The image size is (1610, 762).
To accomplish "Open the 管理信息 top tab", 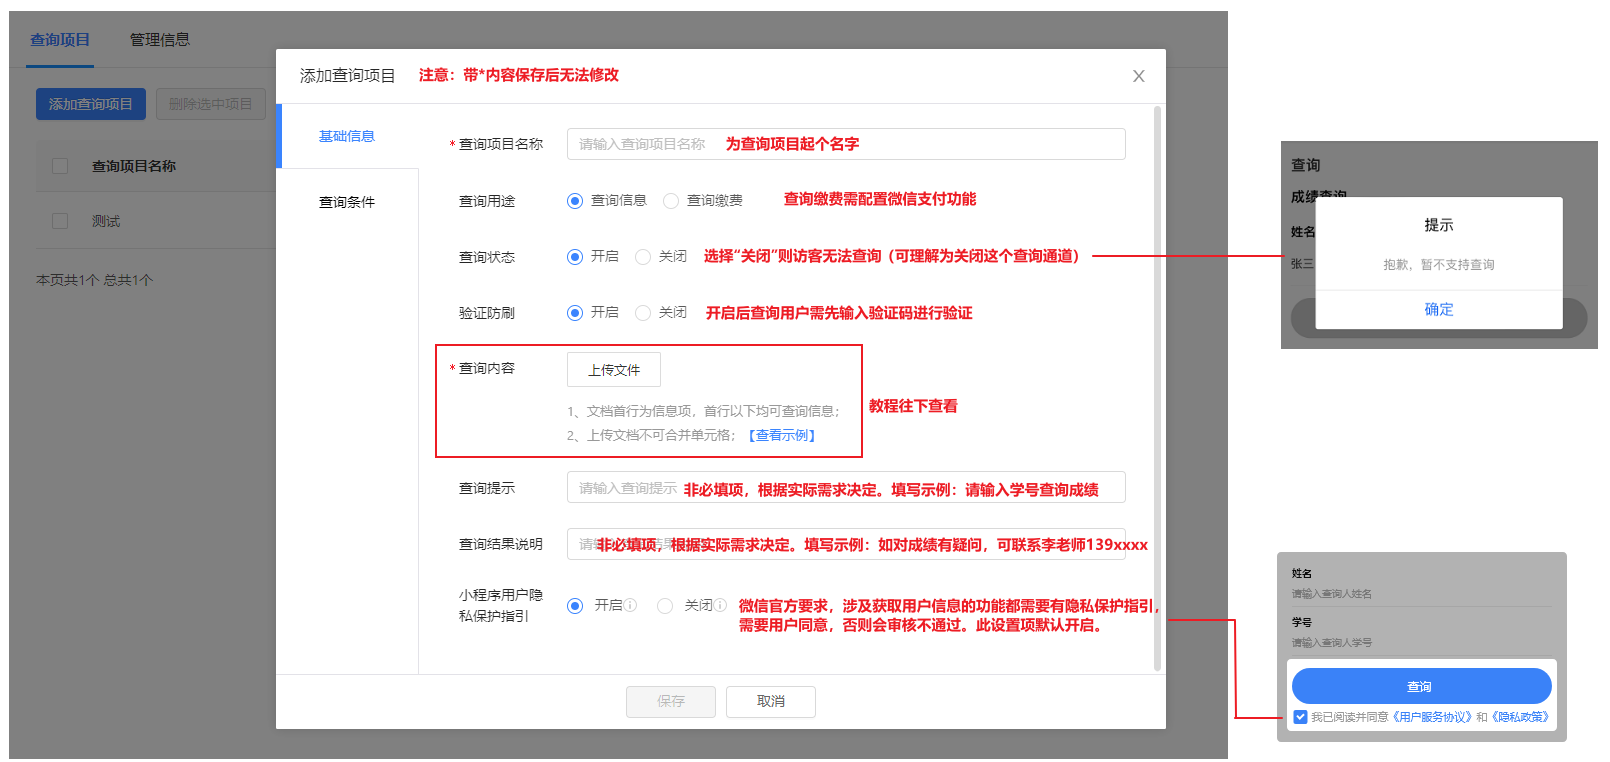I will tap(160, 40).
